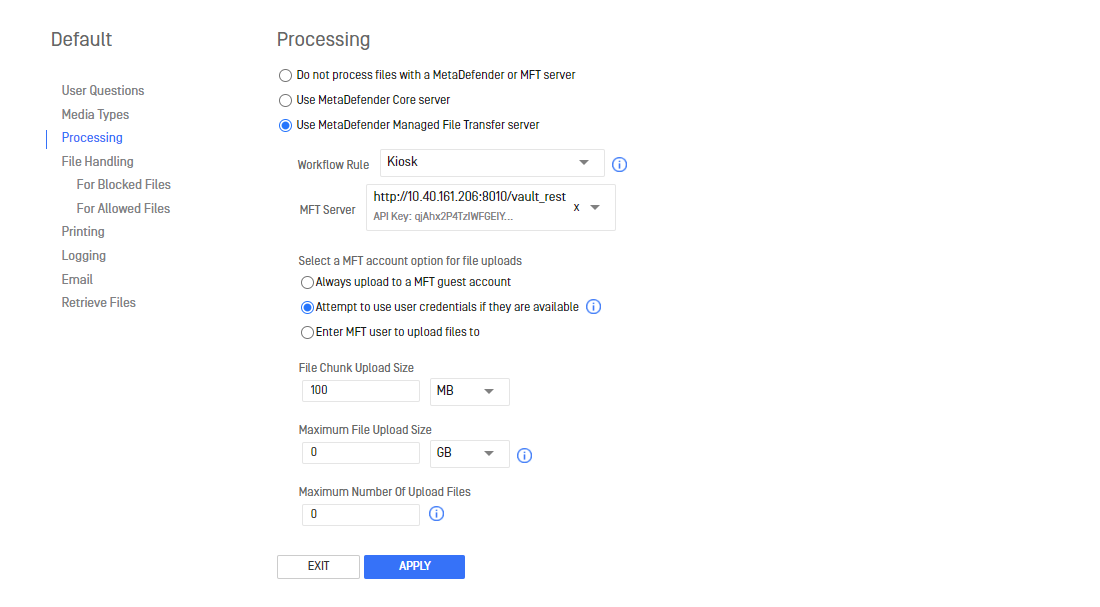Click the info icon beside Workflow Rule
The width and height of the screenshot is (1100, 607).
619,164
